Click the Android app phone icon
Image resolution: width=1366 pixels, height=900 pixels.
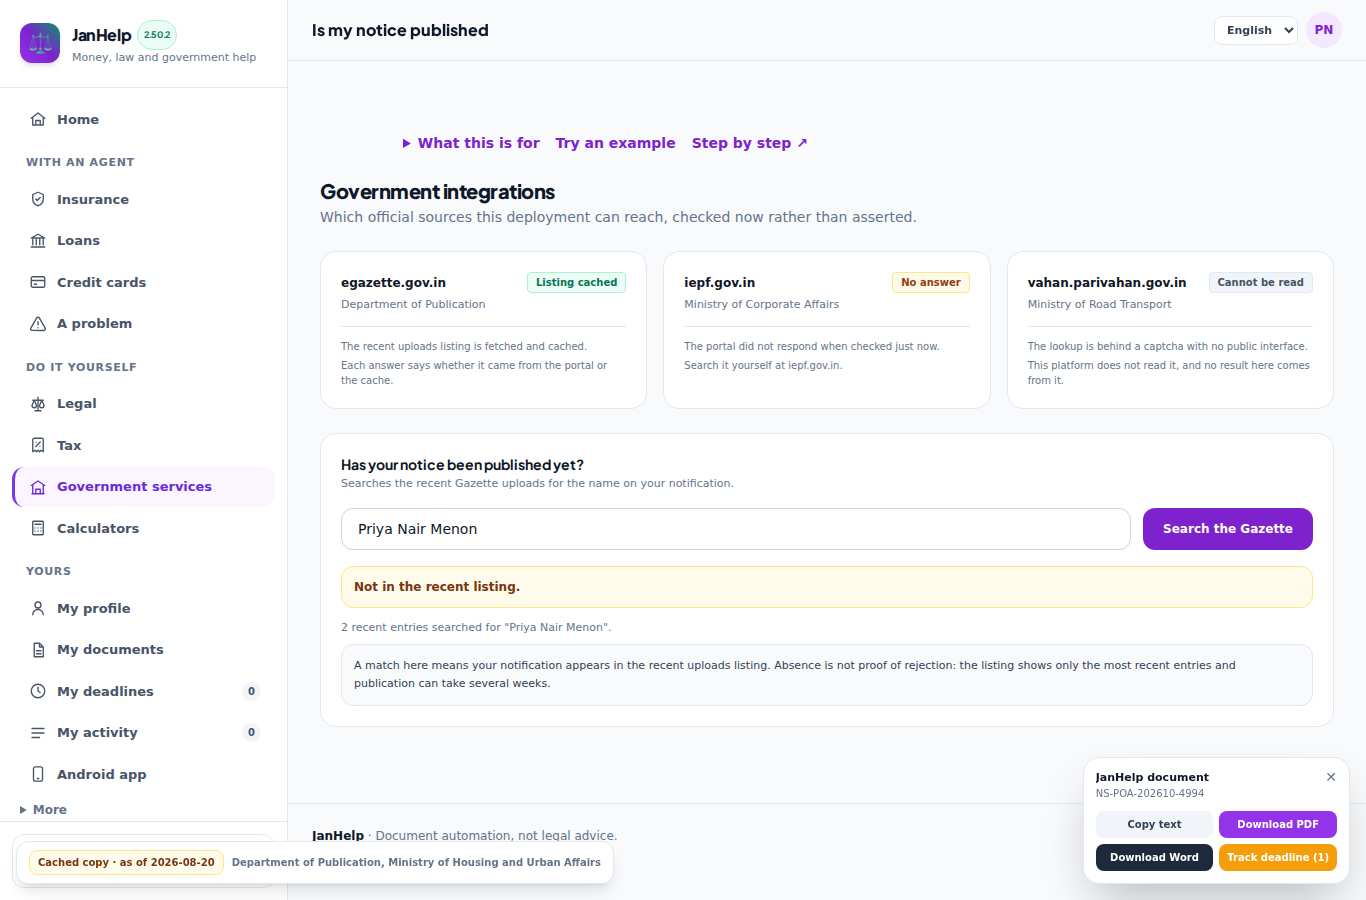38,774
